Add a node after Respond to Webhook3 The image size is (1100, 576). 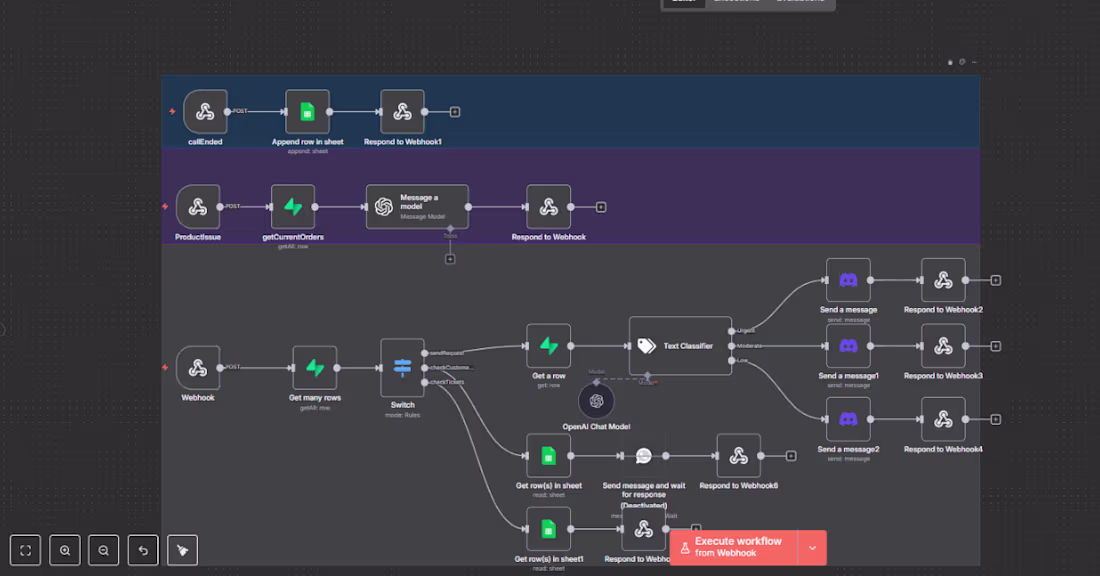coord(995,346)
